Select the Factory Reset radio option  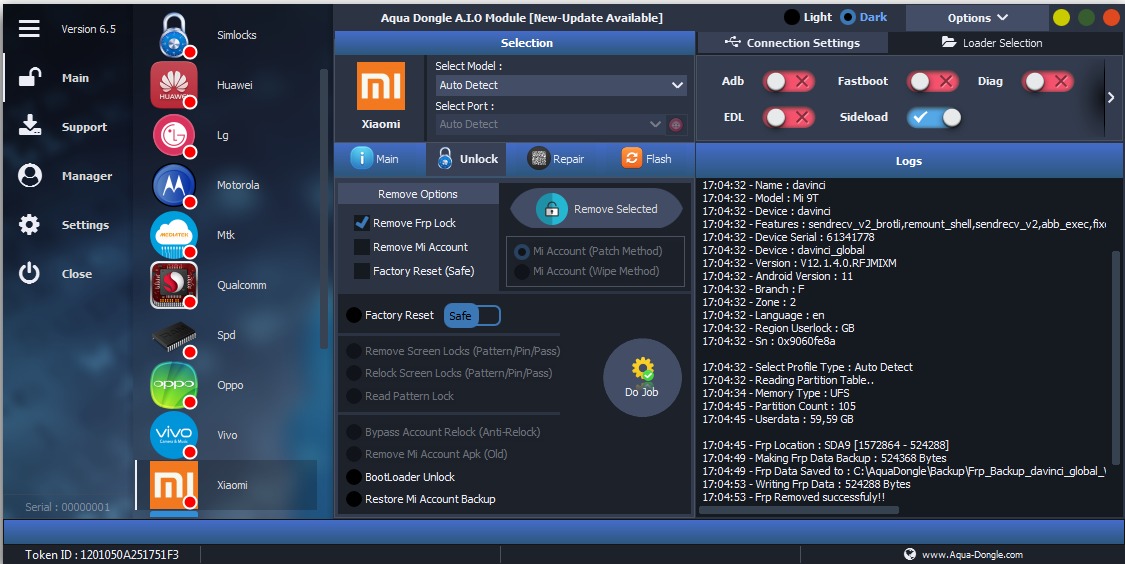(354, 315)
